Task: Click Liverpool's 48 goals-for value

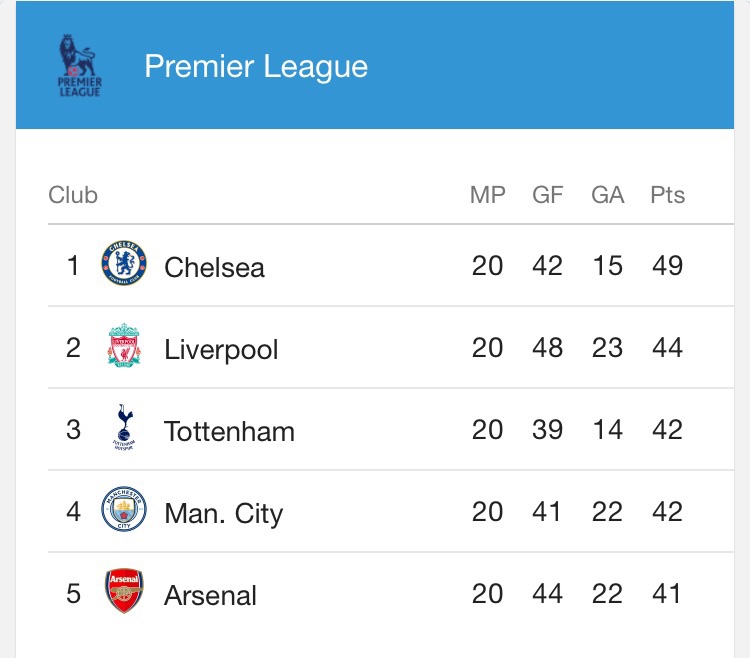Action: click(x=548, y=348)
